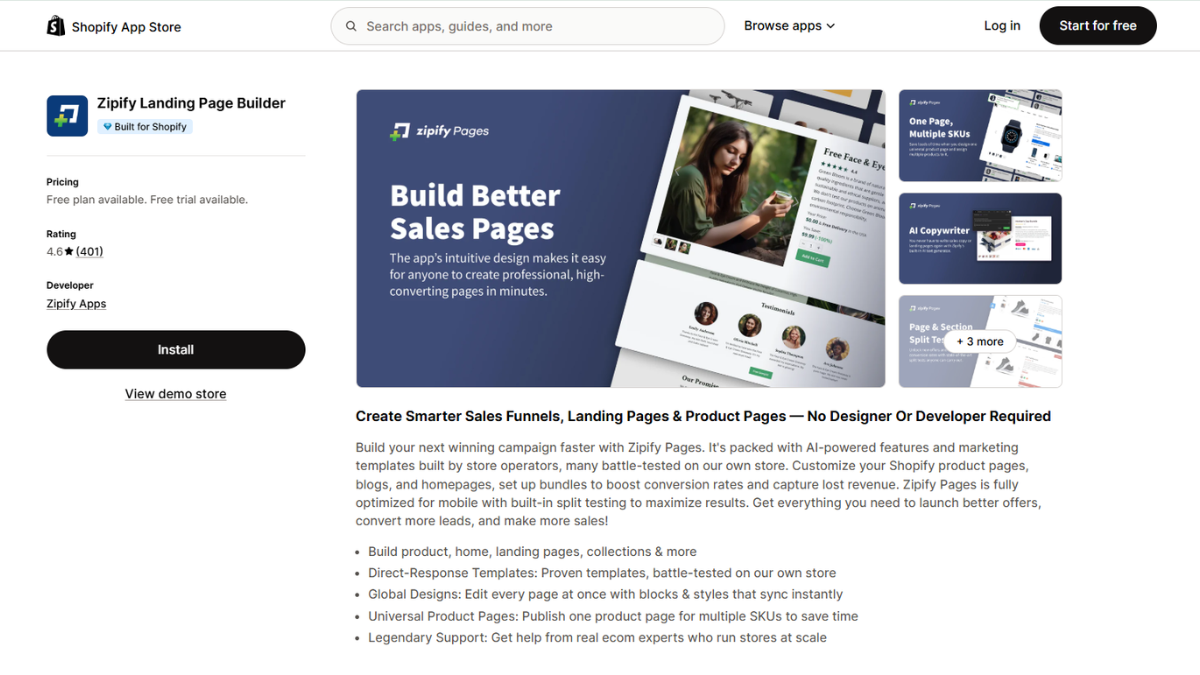This screenshot has width=1200, height=675.
Task: Click the Shopify bag logo icon
Action: [x=56, y=26]
